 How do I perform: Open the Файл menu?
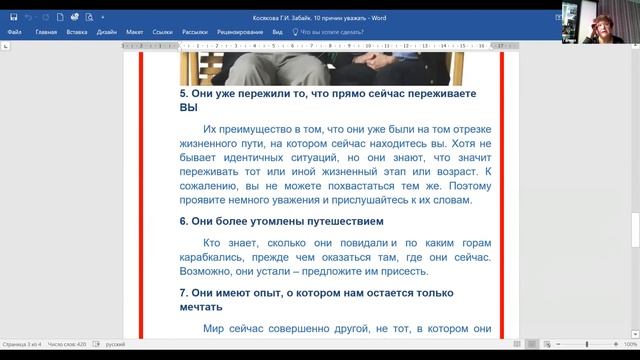coord(14,32)
